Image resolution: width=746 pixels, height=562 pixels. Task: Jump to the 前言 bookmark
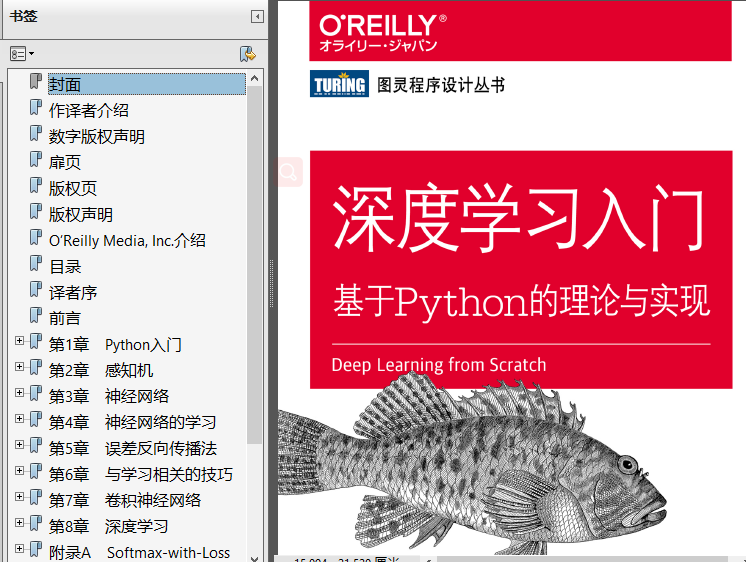65,318
